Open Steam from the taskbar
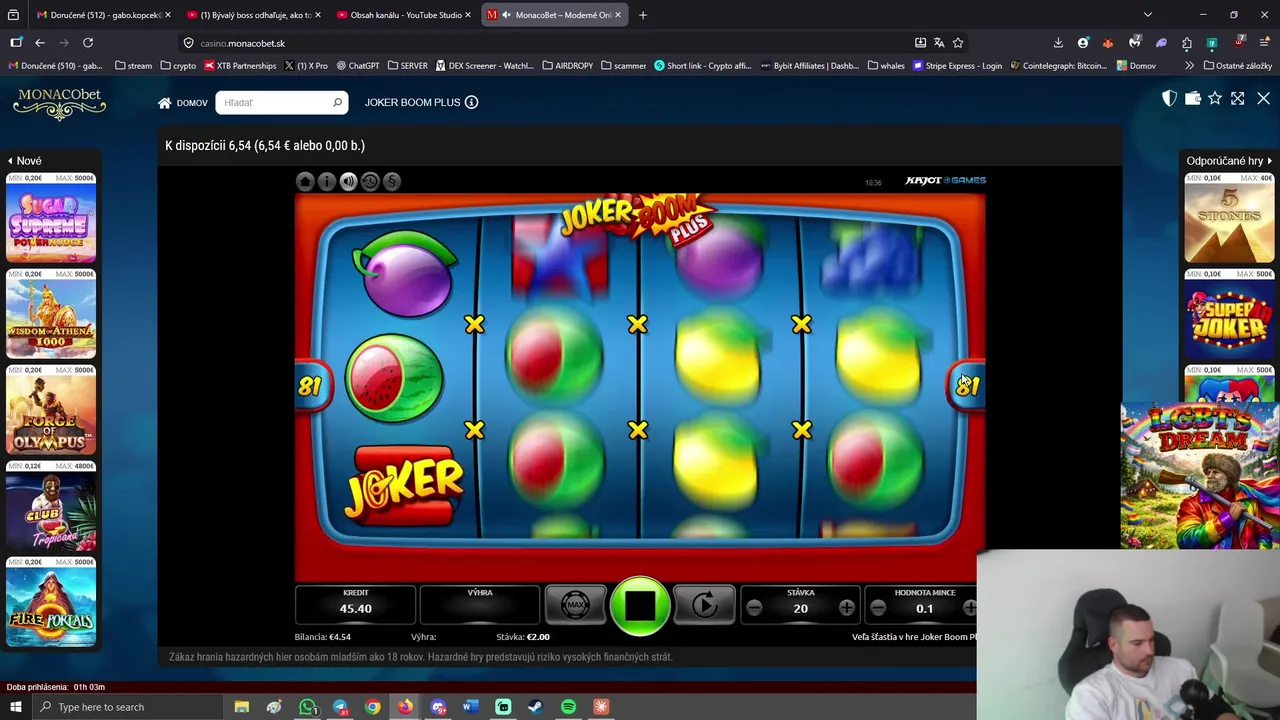 point(536,707)
